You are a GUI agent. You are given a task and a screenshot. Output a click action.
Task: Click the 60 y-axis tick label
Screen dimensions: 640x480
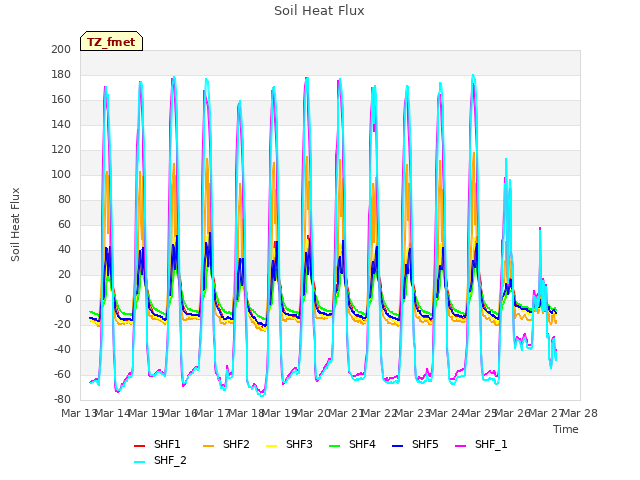64,224
